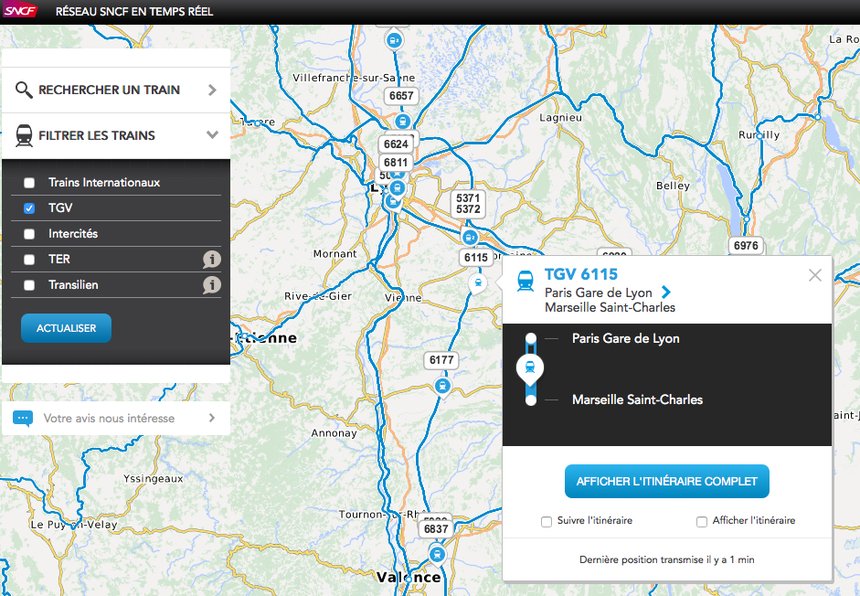Click train marker under label 6177

click(x=442, y=386)
